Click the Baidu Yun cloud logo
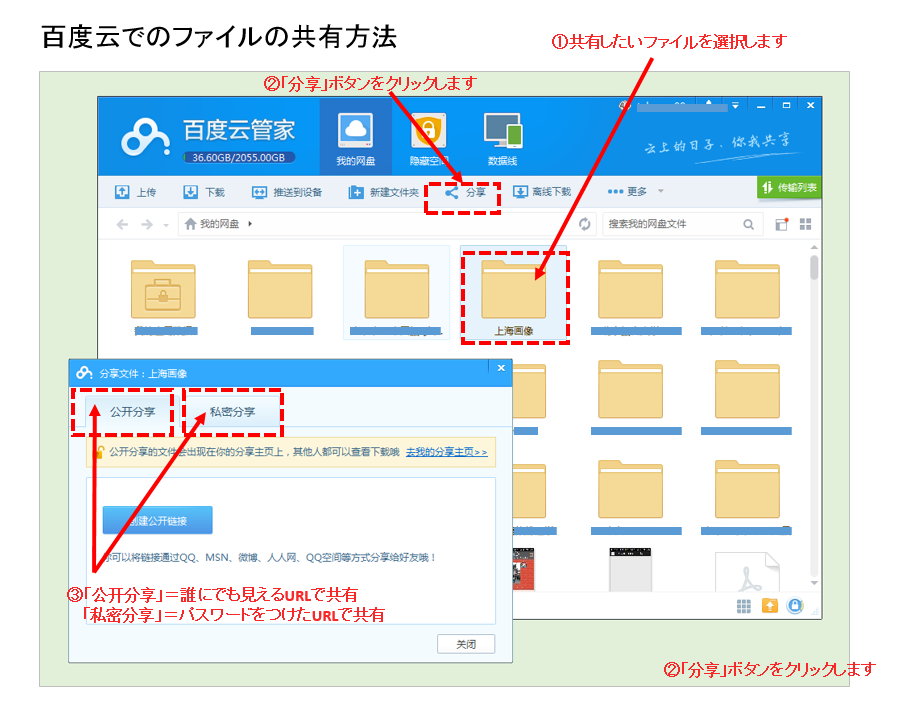The image size is (904, 711). (145, 137)
